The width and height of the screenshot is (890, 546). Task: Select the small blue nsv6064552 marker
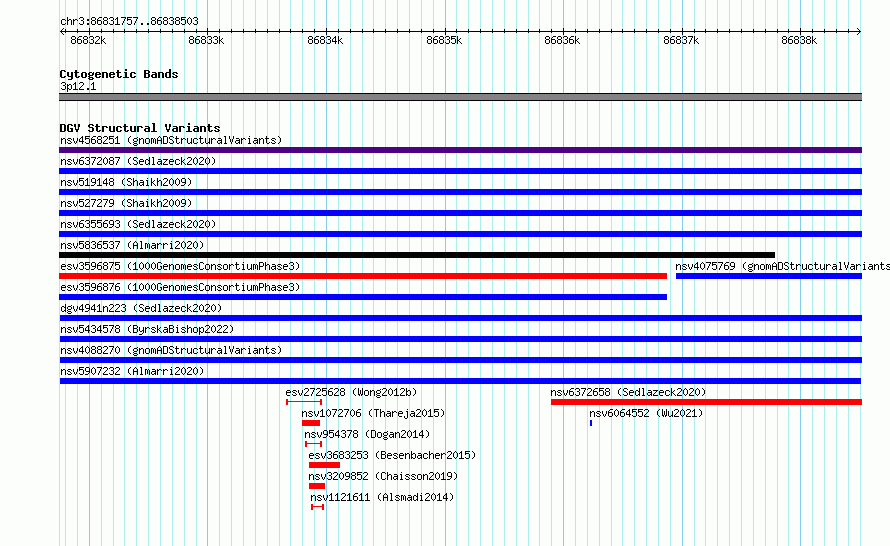[591, 423]
